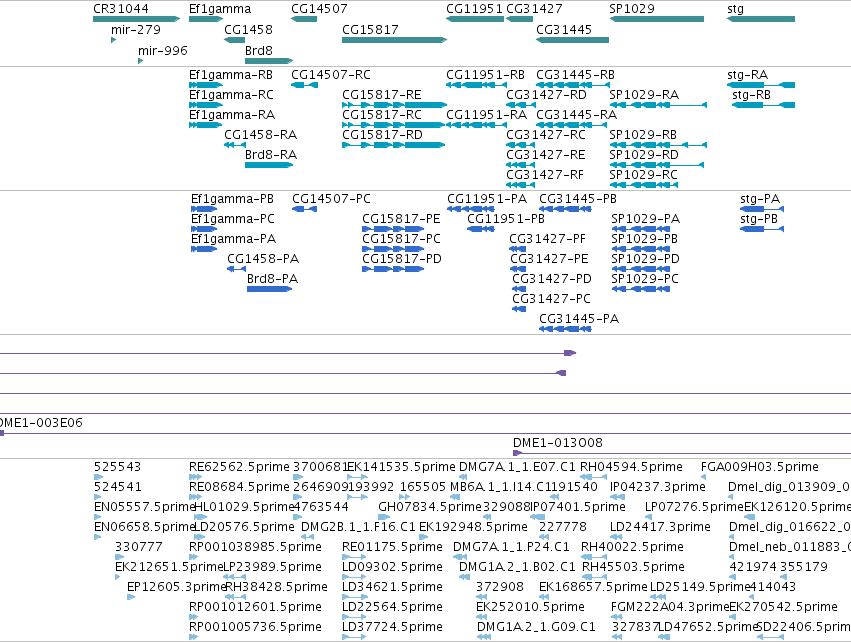
Task: Select EST LD24417.3prime label
Action: (x=660, y=526)
